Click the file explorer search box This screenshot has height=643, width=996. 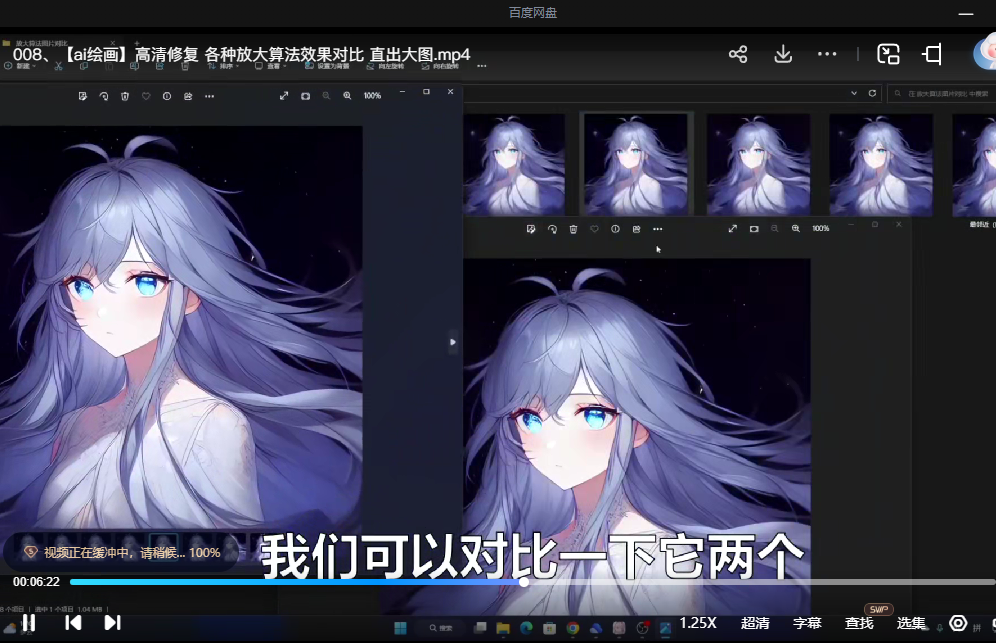pyautogui.click(x=941, y=93)
